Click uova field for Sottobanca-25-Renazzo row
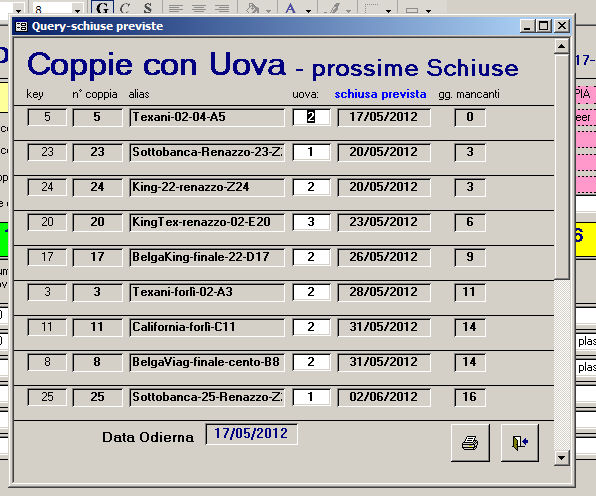Image resolution: width=596 pixels, height=496 pixels. click(311, 397)
